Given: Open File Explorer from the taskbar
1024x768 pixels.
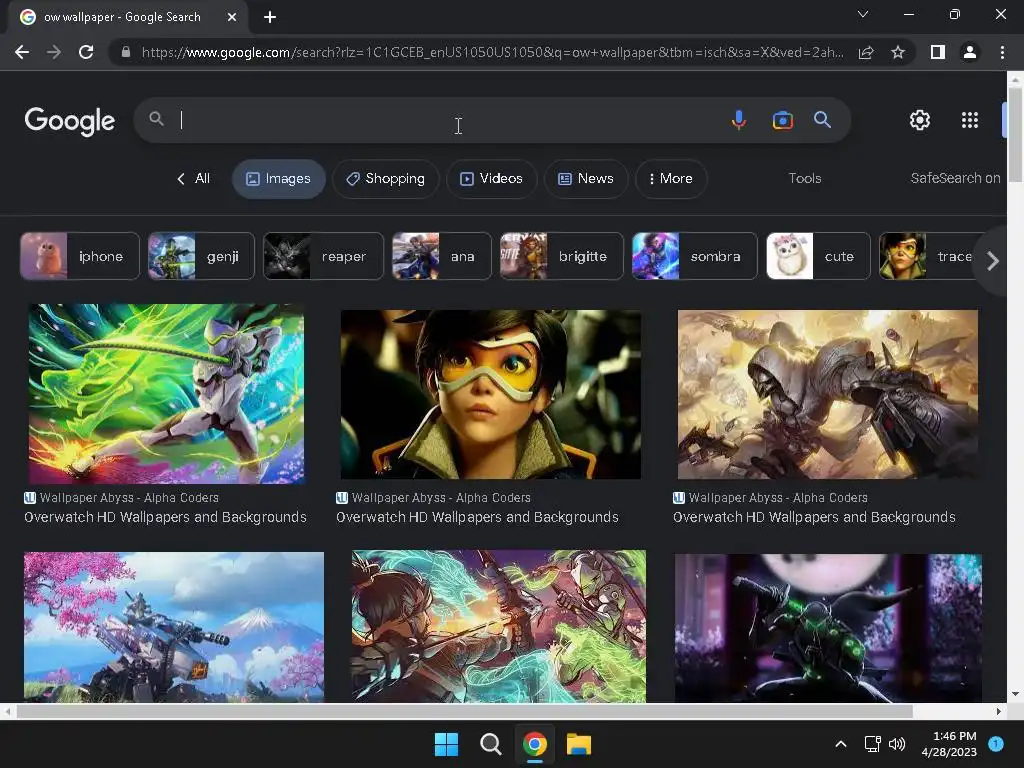Looking at the screenshot, I should (579, 744).
